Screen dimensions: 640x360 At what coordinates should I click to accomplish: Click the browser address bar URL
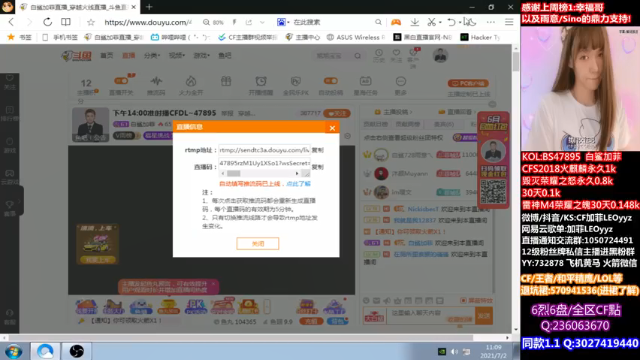[148, 22]
